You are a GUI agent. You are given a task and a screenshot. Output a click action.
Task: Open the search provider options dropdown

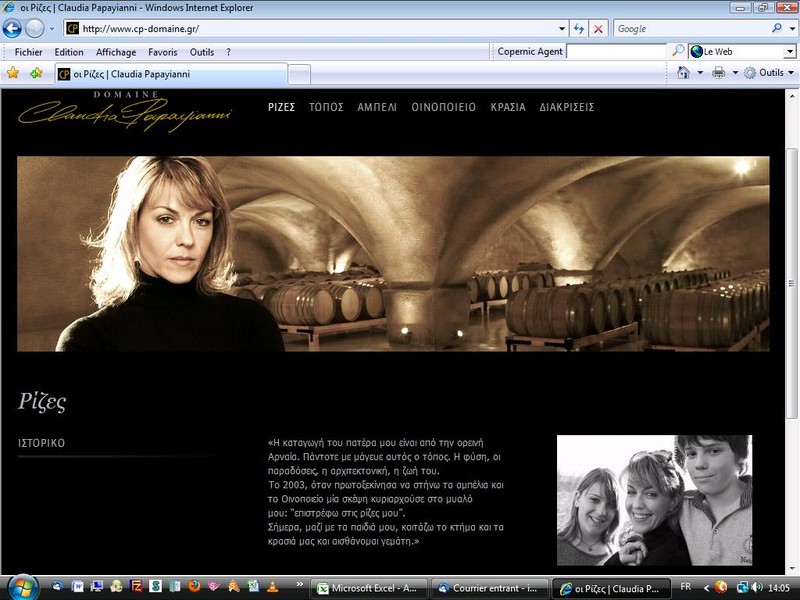pyautogui.click(x=792, y=29)
